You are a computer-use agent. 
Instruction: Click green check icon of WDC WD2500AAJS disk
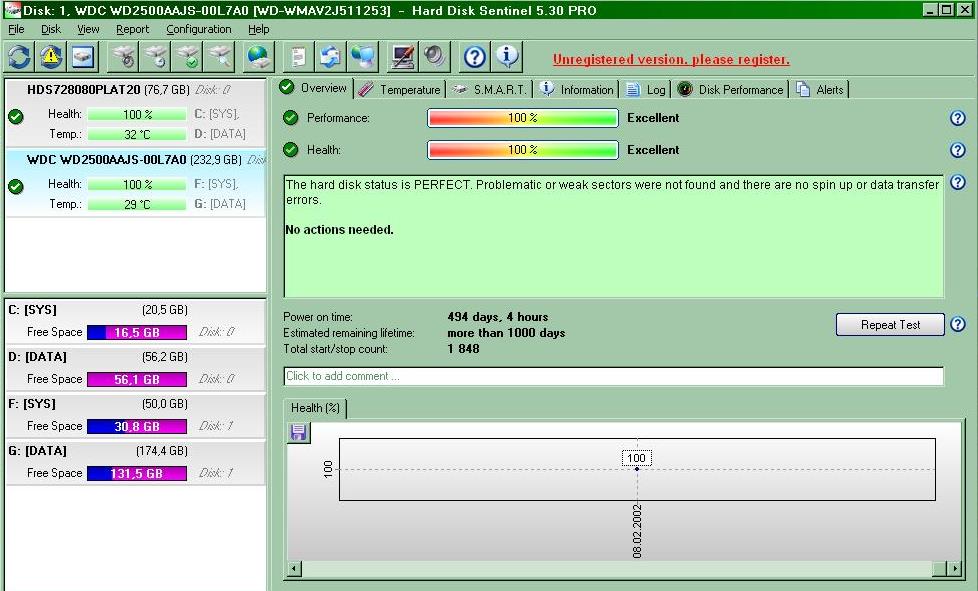(16, 186)
